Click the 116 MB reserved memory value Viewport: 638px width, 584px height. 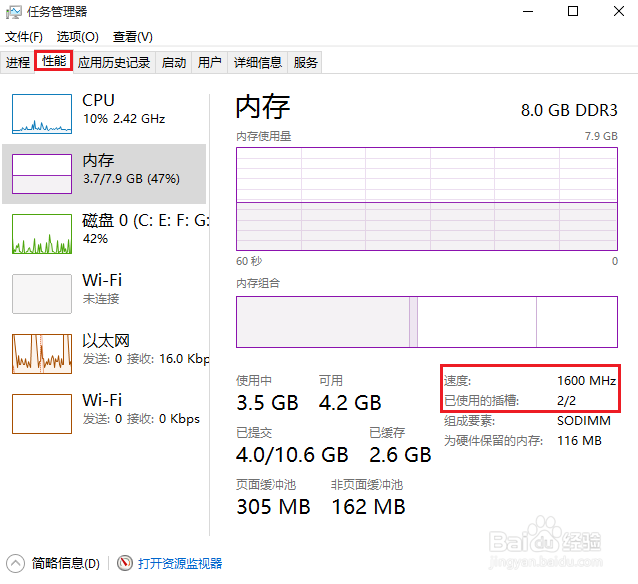point(579,441)
